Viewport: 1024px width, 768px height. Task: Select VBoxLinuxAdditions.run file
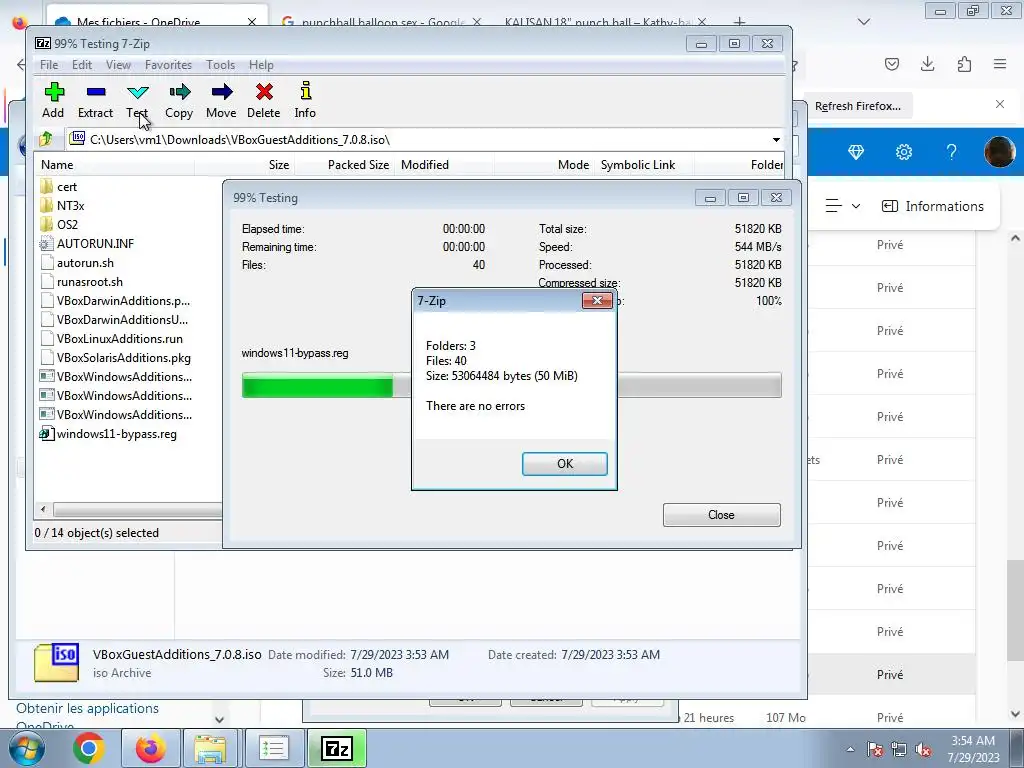tap(111, 339)
